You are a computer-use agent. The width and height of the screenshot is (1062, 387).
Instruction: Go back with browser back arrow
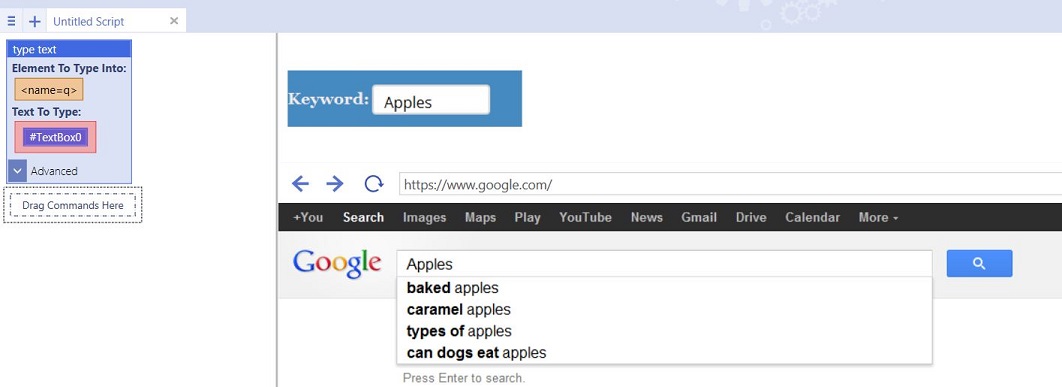click(x=300, y=184)
